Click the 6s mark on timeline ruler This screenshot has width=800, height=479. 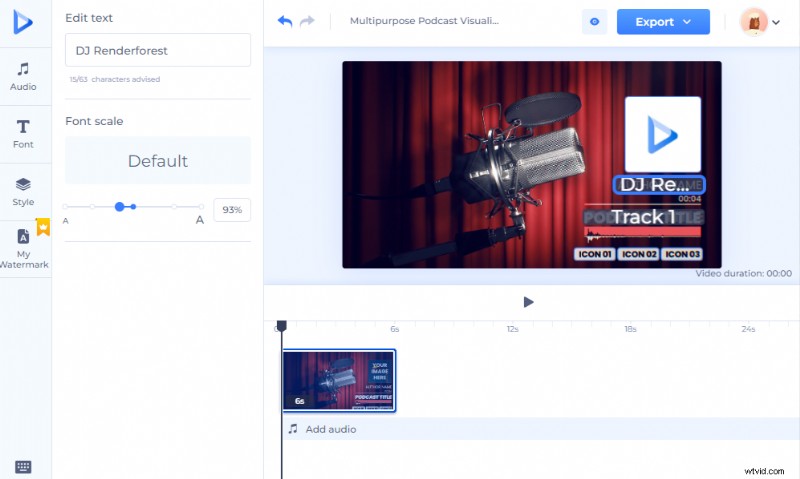point(395,329)
